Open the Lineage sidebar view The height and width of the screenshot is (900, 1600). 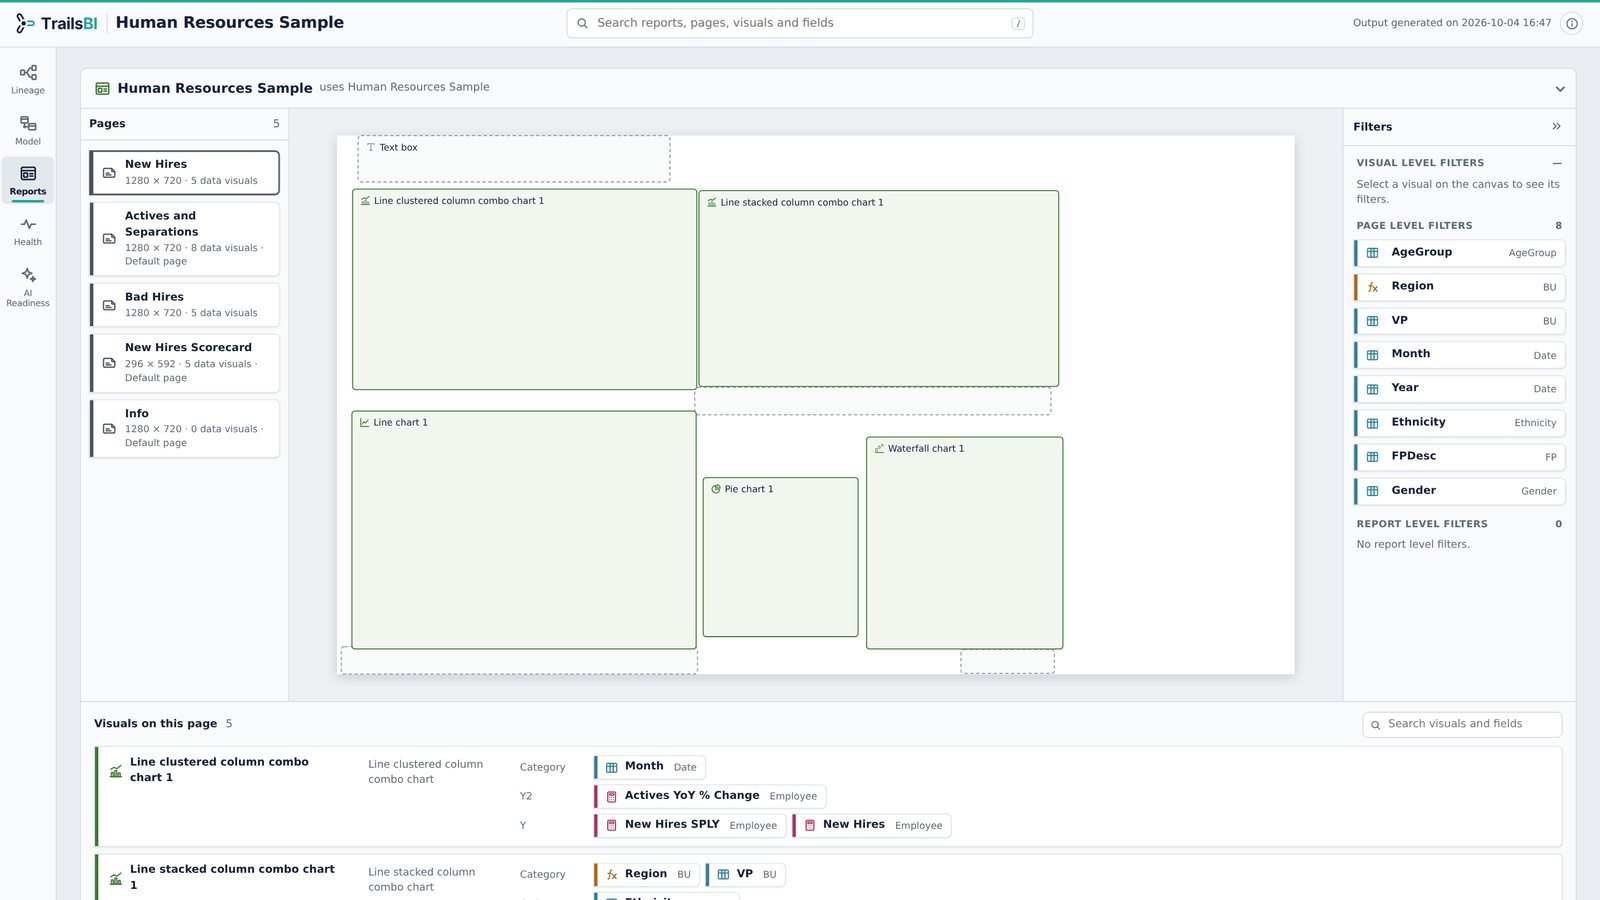(28, 79)
